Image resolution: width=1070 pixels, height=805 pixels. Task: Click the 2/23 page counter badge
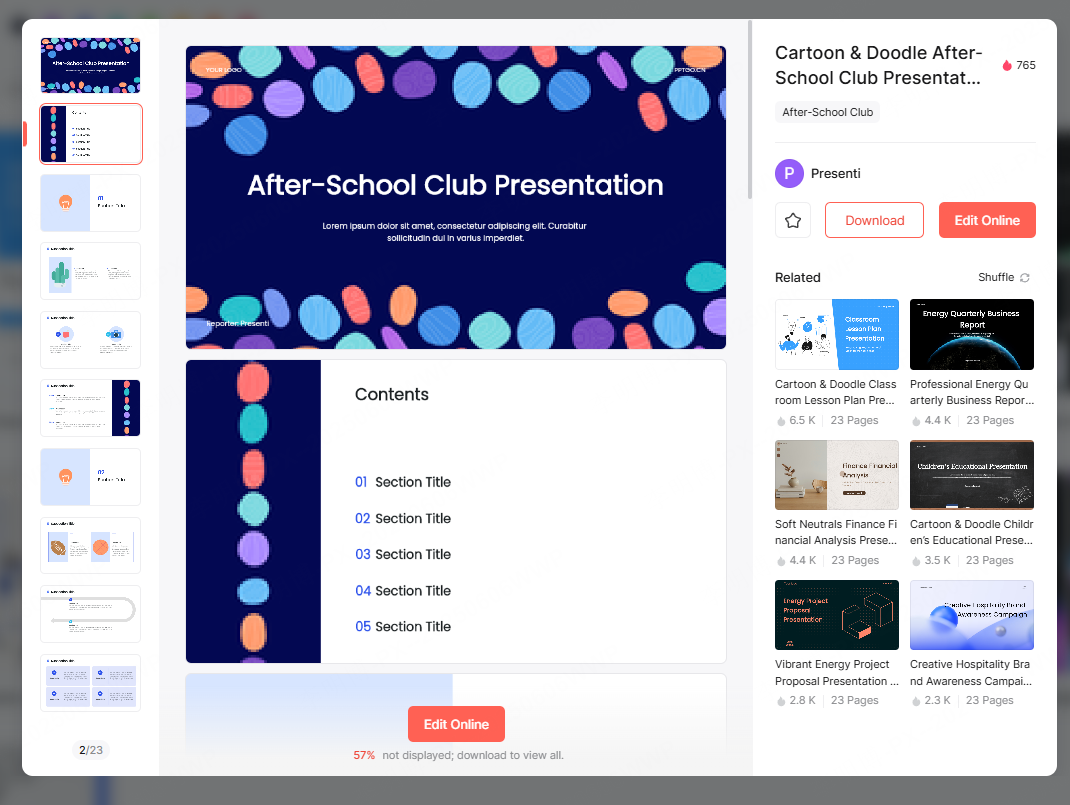coord(90,749)
